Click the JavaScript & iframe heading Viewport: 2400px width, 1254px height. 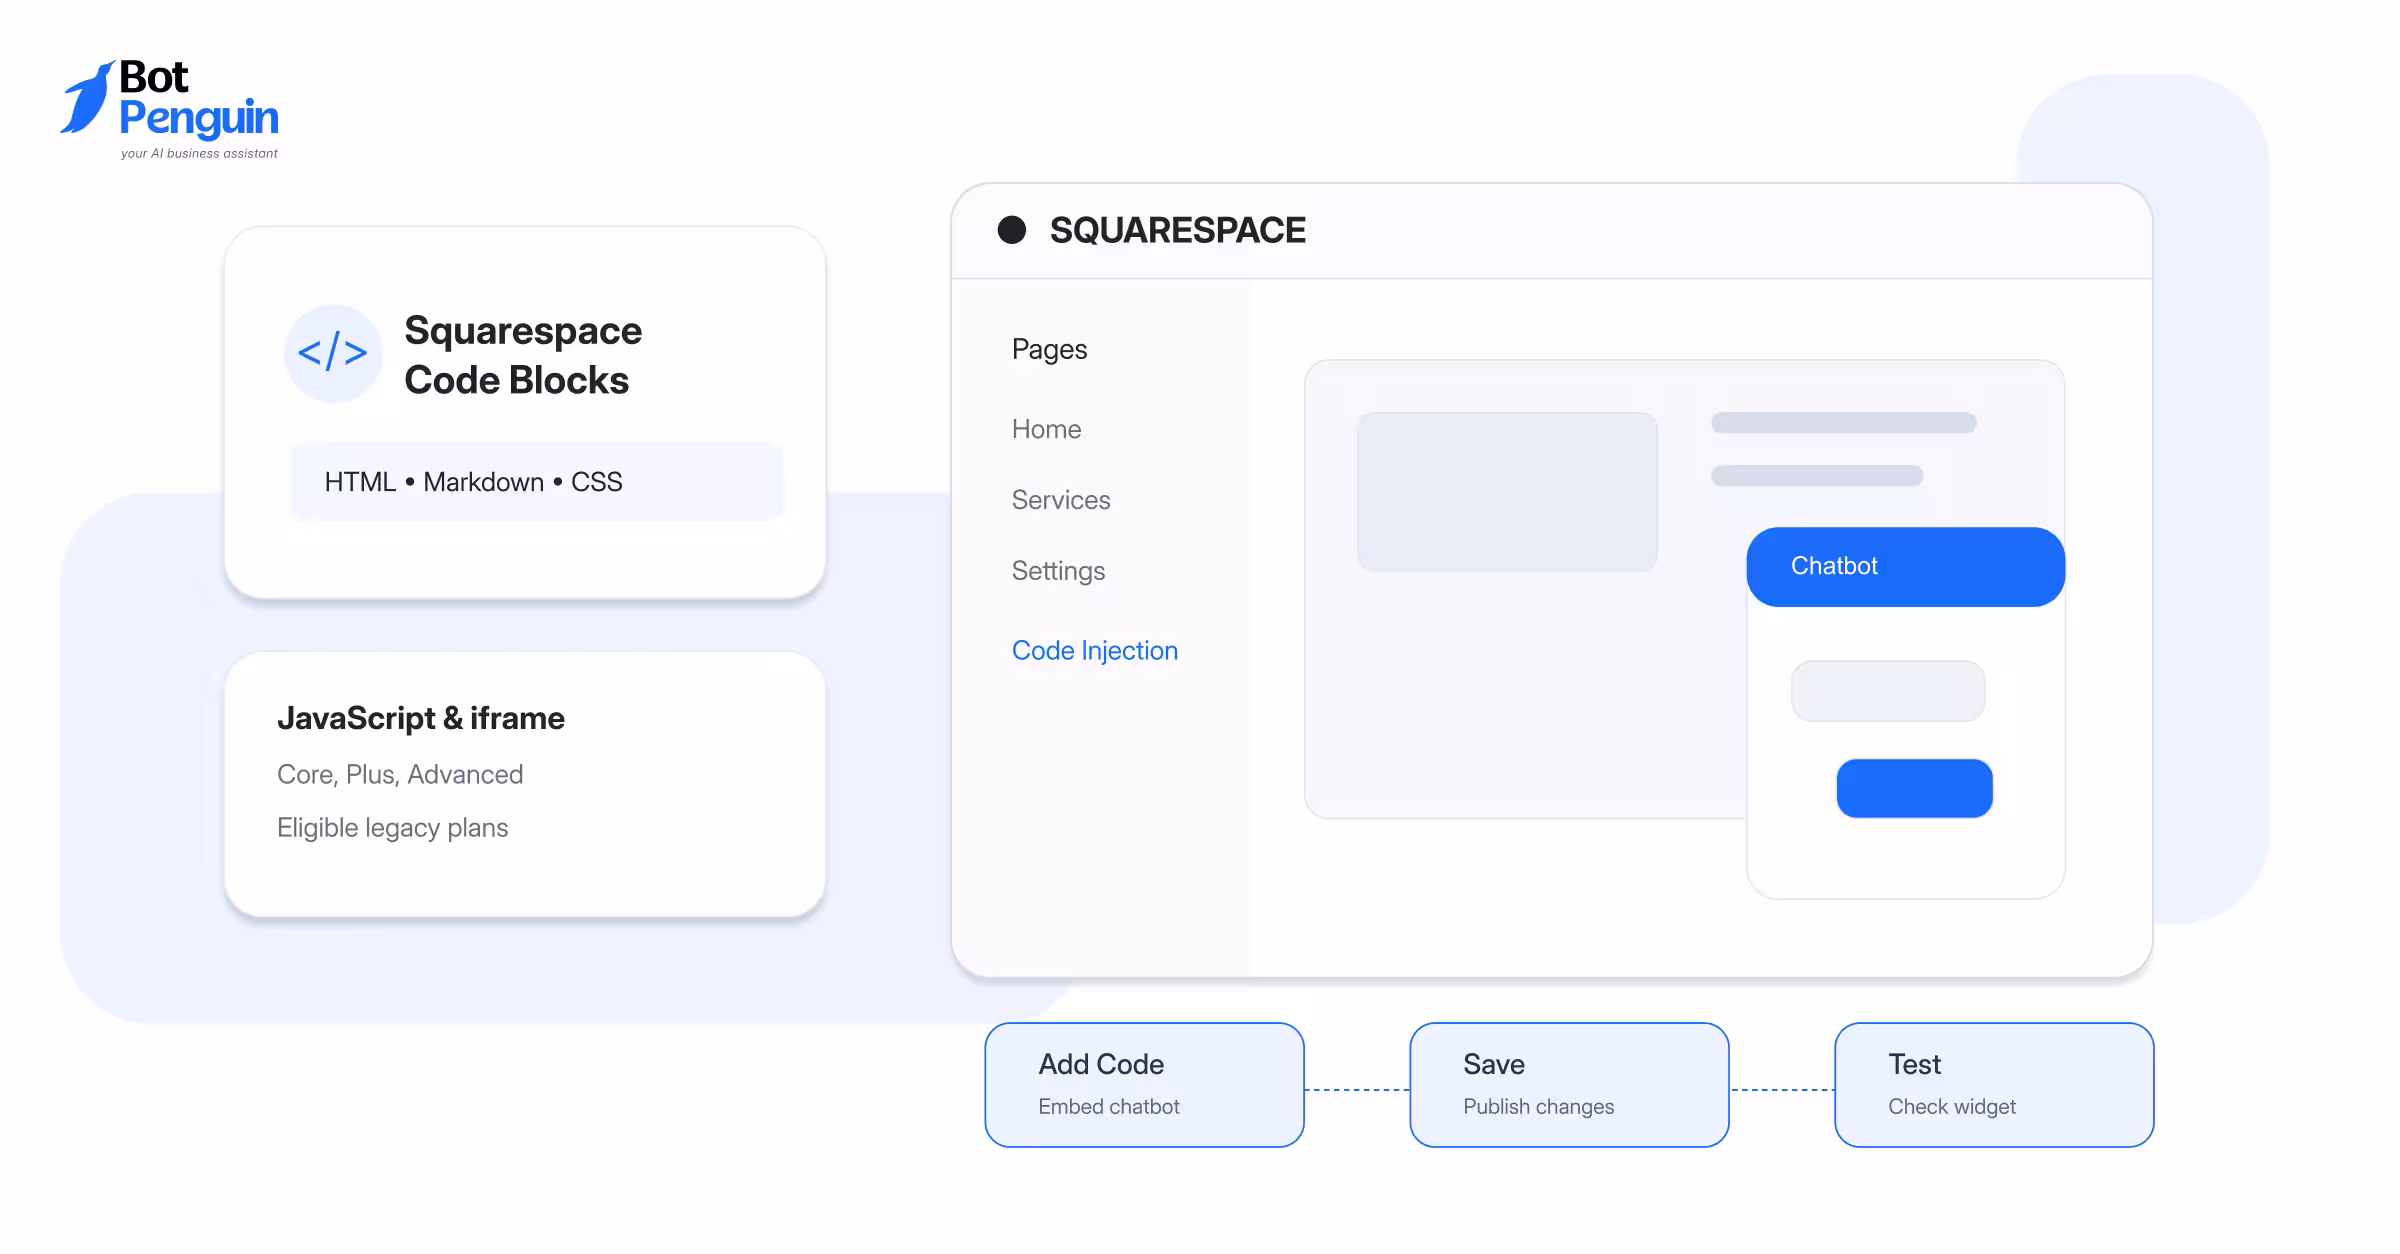pos(421,718)
